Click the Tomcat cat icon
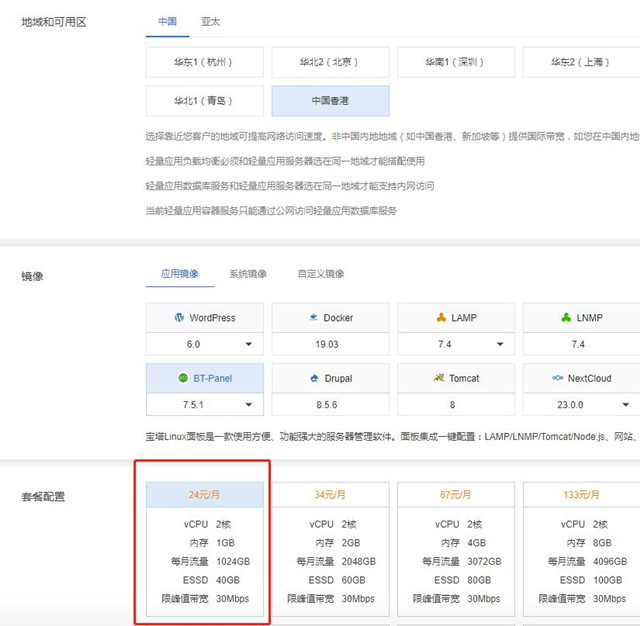Image resolution: width=640 pixels, height=626 pixels. point(439,378)
